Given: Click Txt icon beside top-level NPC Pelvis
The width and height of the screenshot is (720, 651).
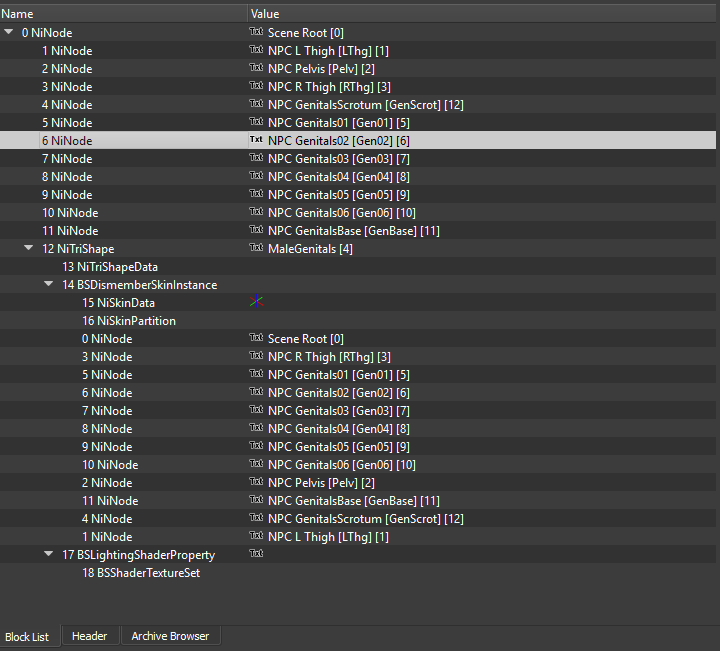Looking at the screenshot, I should pos(256,67).
